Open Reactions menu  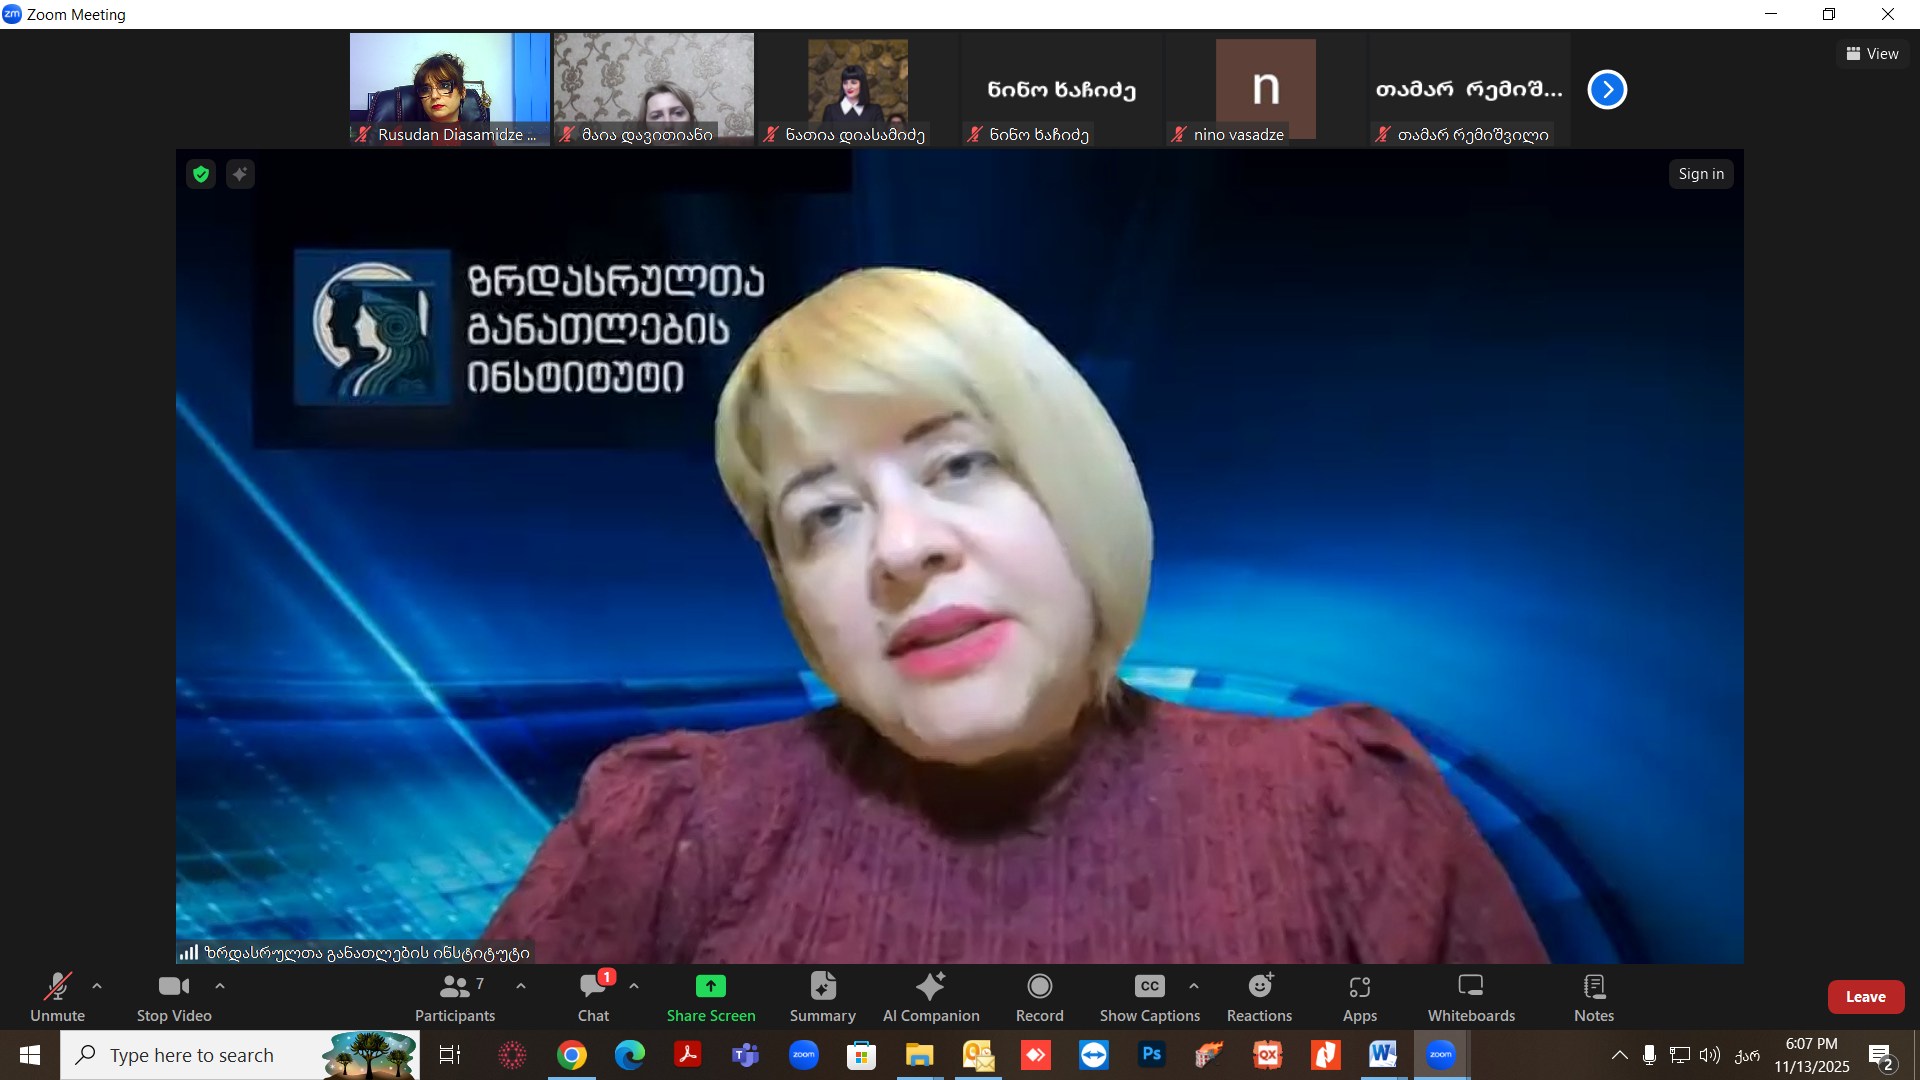coord(1259,997)
